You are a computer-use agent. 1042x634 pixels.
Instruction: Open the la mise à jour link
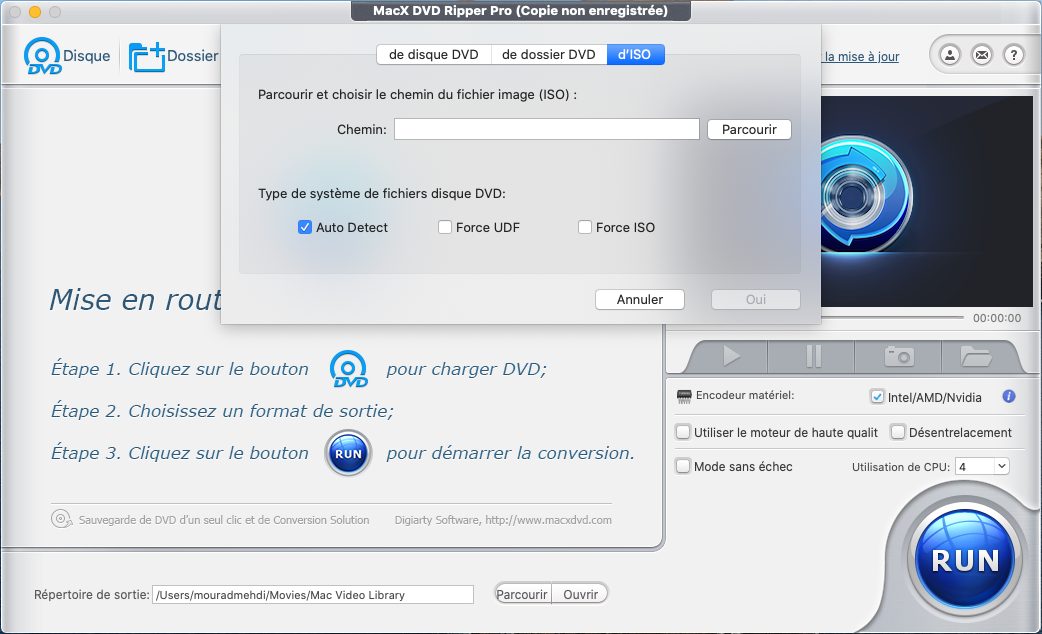point(861,56)
